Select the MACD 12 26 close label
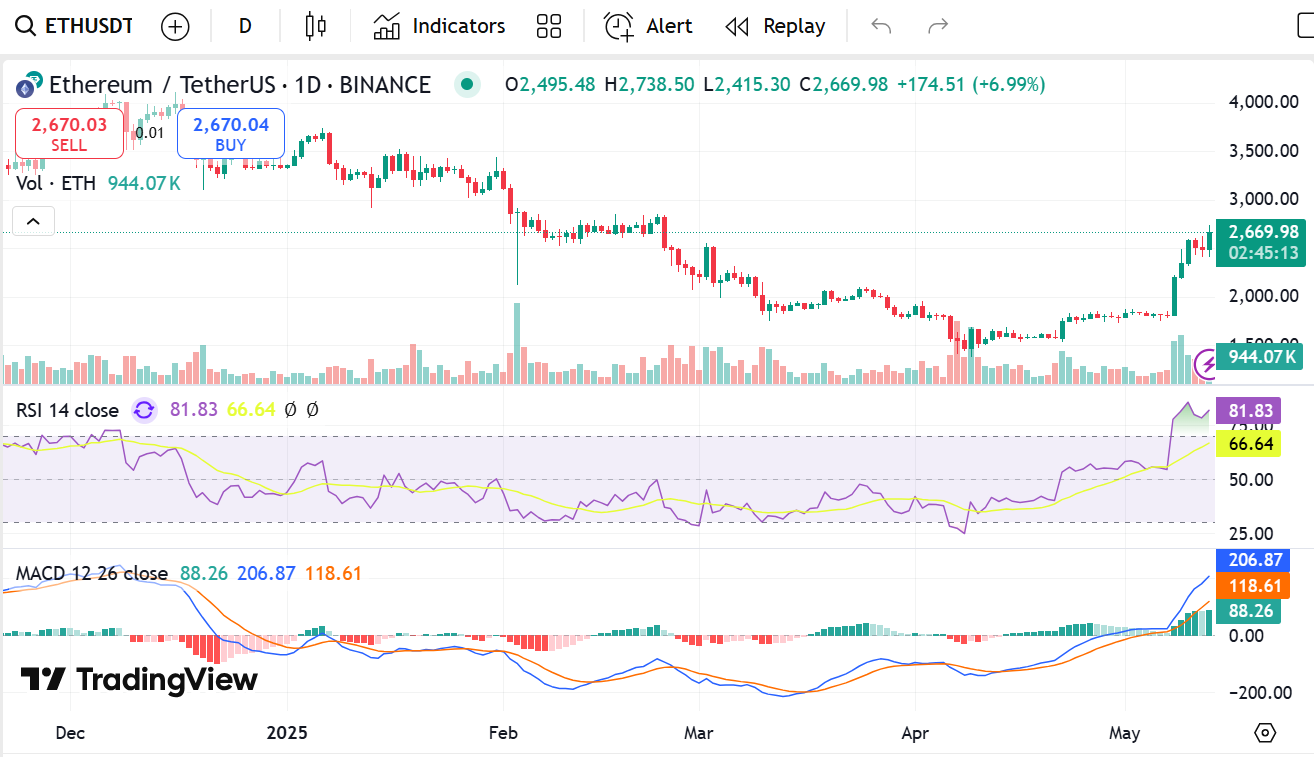This screenshot has height=757, width=1314. (92, 573)
